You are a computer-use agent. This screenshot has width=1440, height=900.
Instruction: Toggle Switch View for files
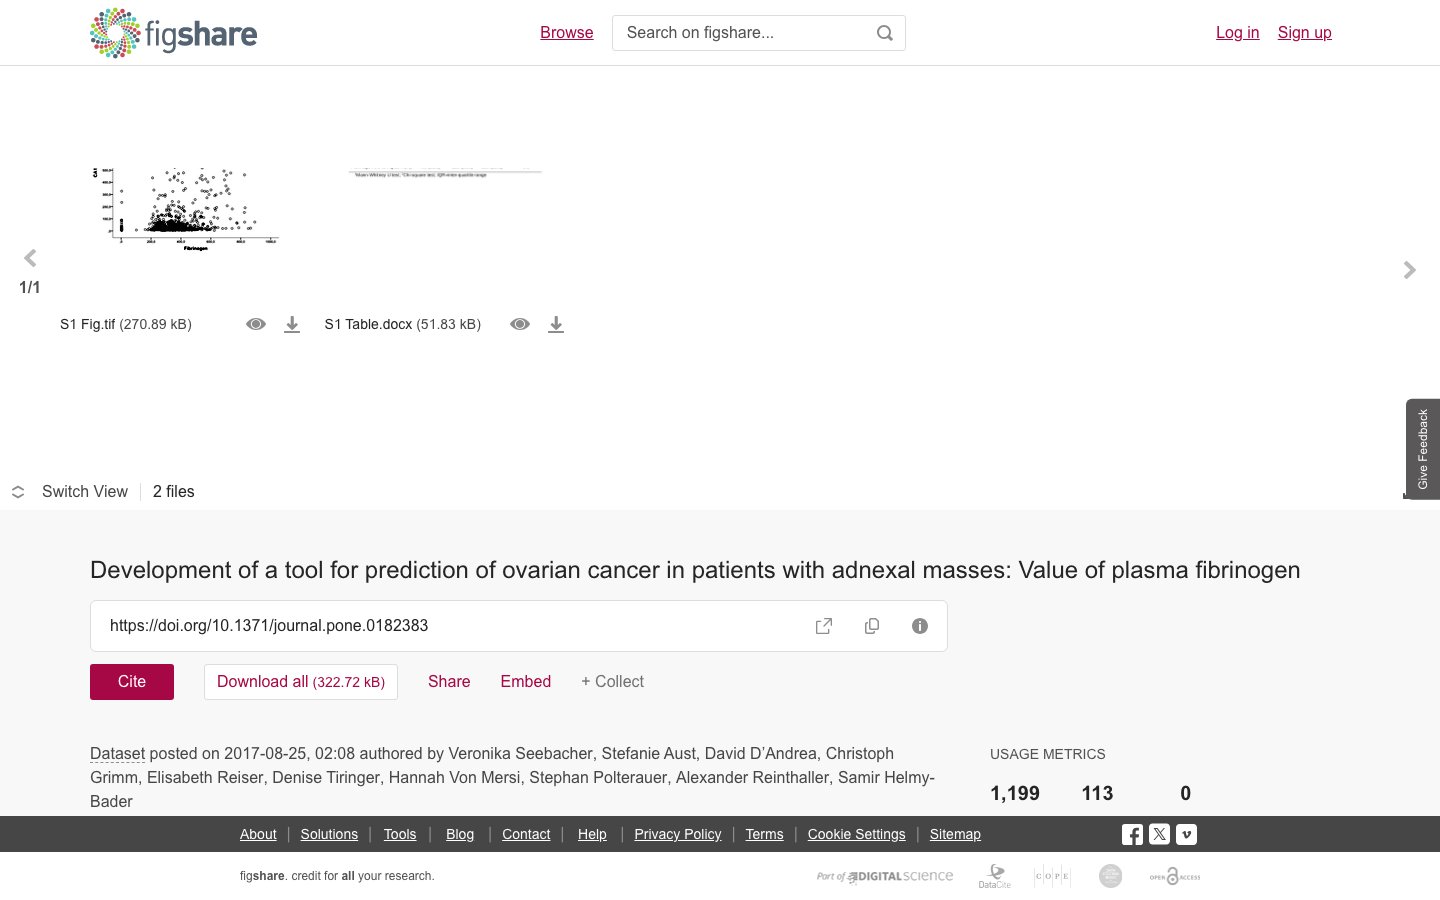pos(70,492)
